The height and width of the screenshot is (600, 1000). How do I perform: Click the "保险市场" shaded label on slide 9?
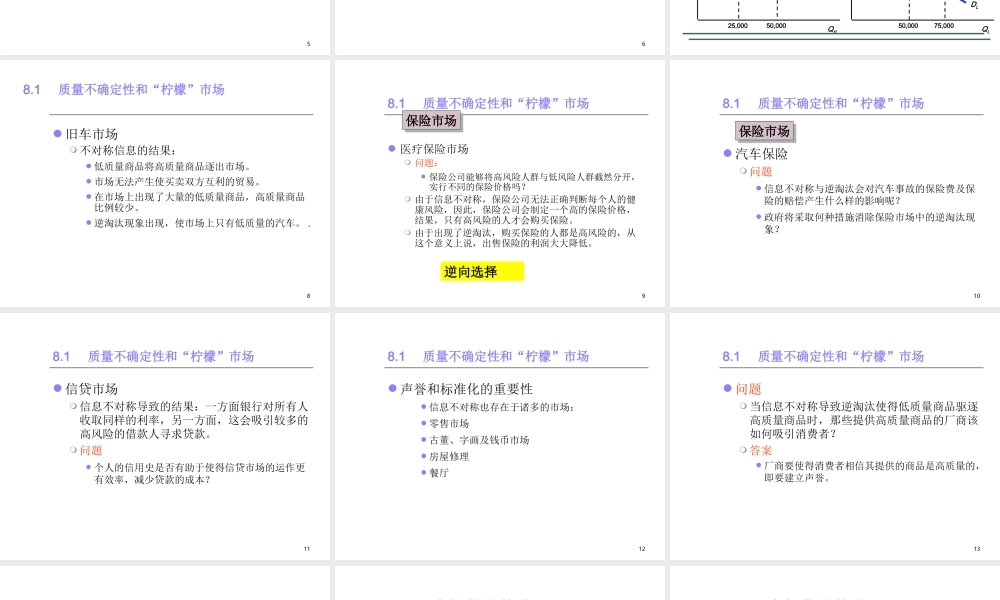(x=430, y=122)
